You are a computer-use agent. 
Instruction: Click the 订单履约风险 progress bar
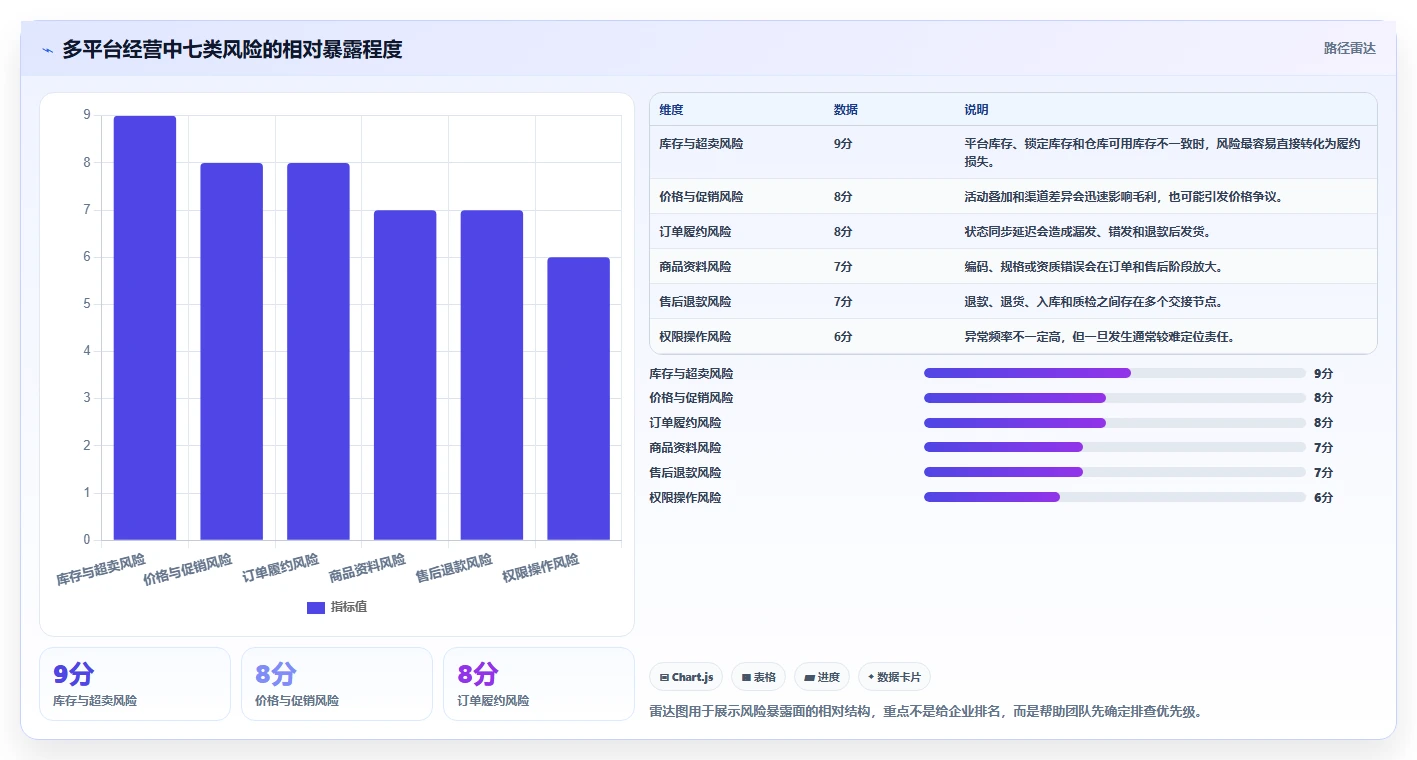click(x=1115, y=422)
